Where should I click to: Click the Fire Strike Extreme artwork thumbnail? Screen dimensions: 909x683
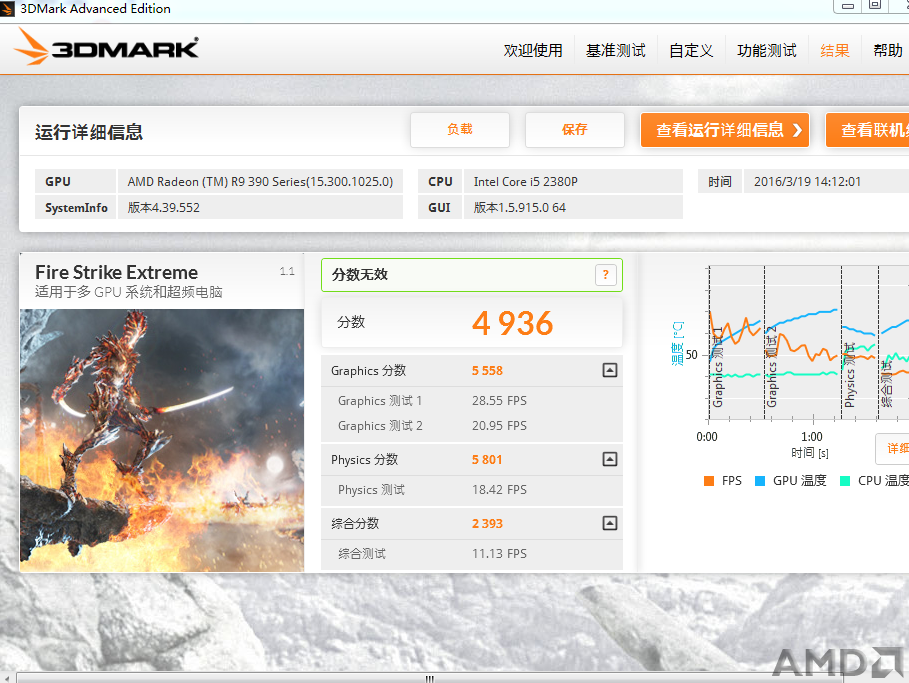tap(162, 440)
